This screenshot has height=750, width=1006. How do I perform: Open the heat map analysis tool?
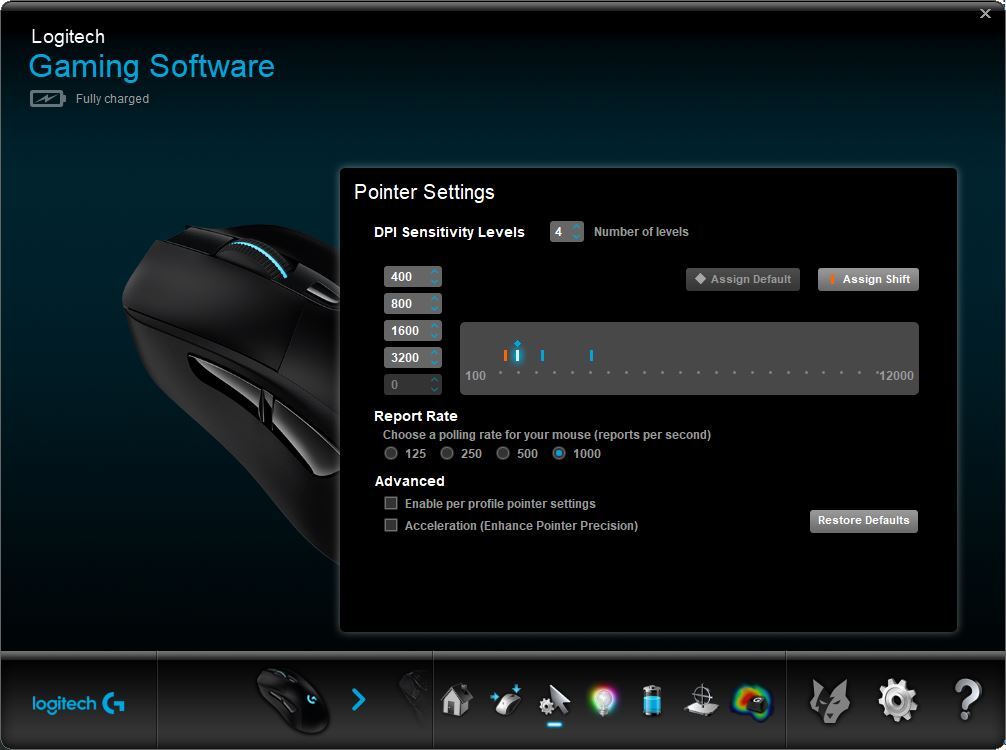click(x=750, y=700)
